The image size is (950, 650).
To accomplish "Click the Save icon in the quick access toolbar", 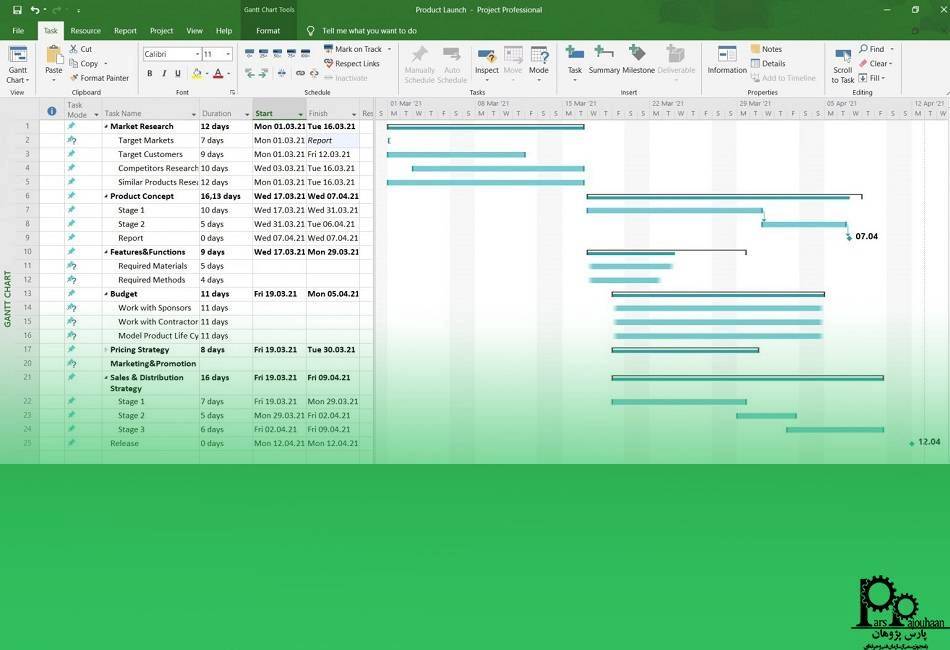I will tap(17, 10).
